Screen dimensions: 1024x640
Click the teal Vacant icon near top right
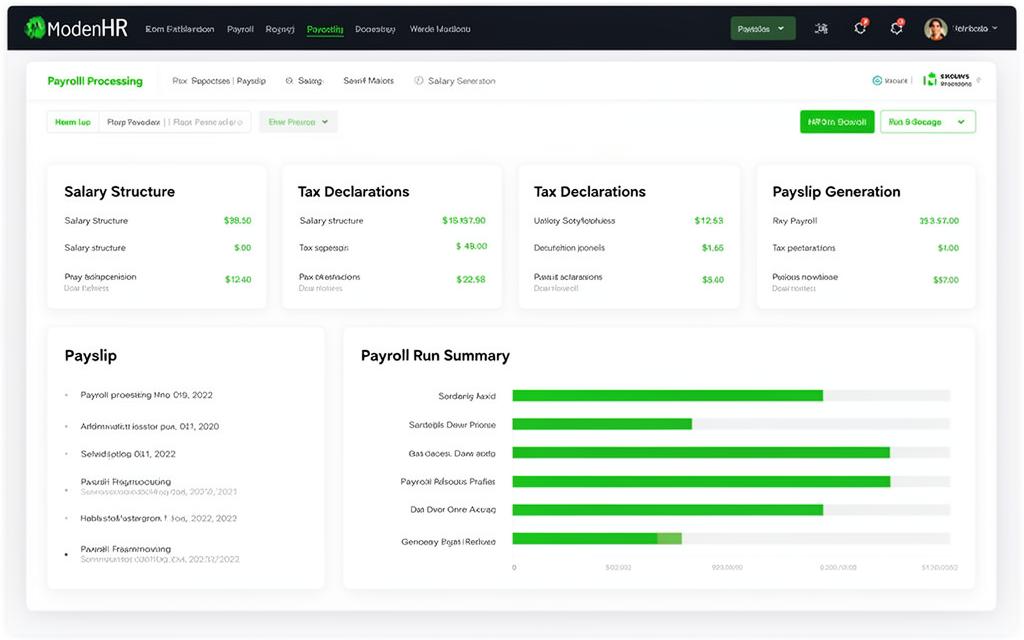pyautogui.click(x=877, y=80)
